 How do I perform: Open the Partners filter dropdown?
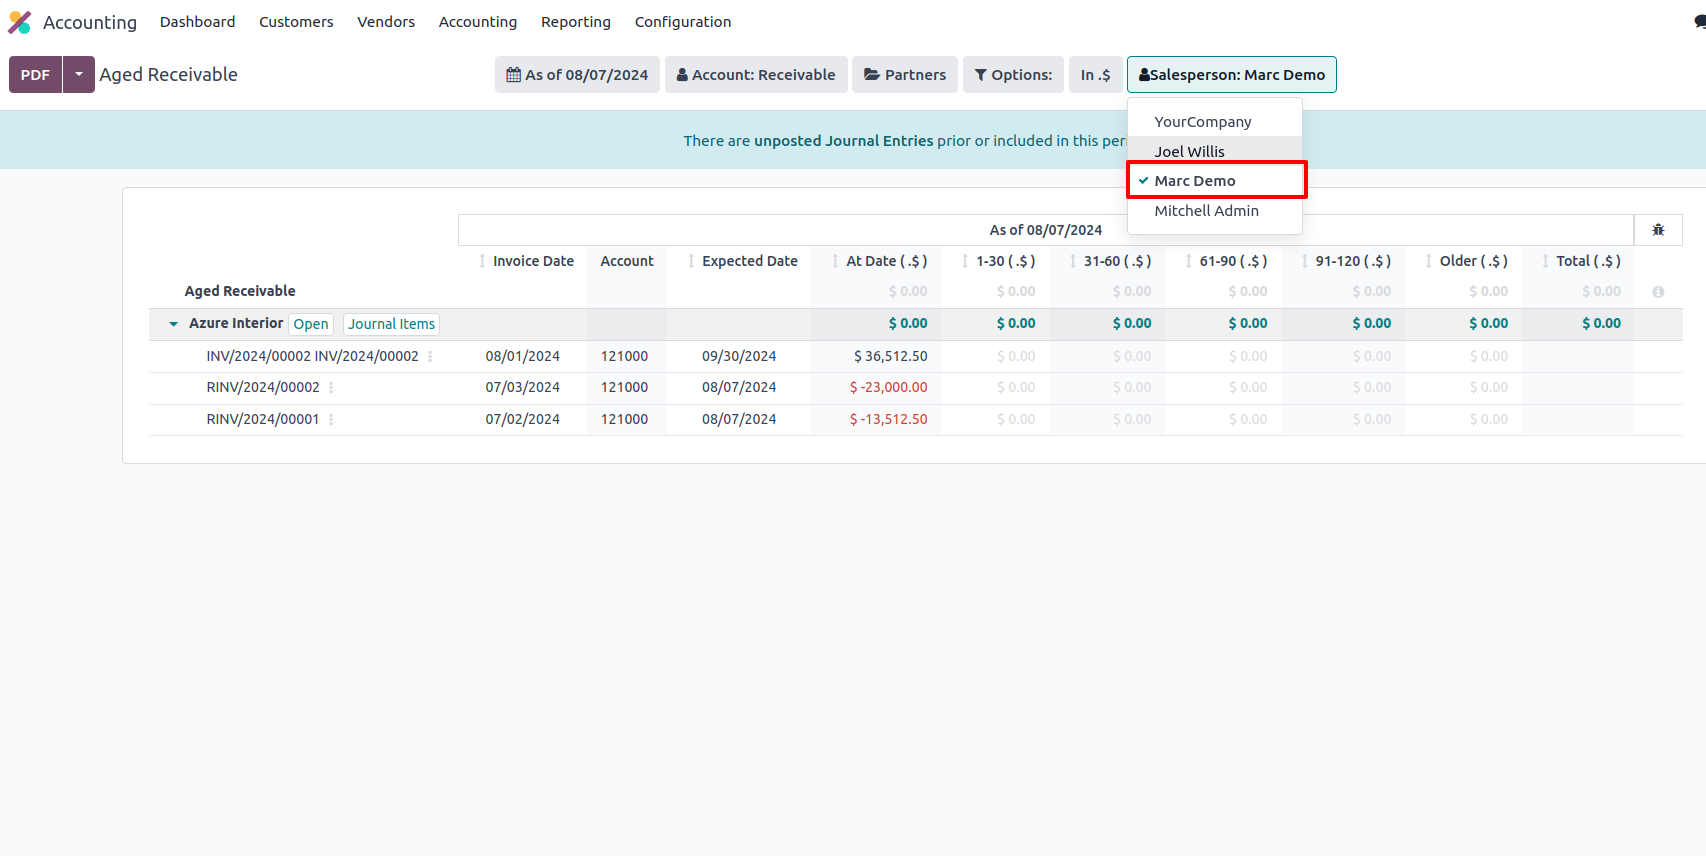[905, 75]
